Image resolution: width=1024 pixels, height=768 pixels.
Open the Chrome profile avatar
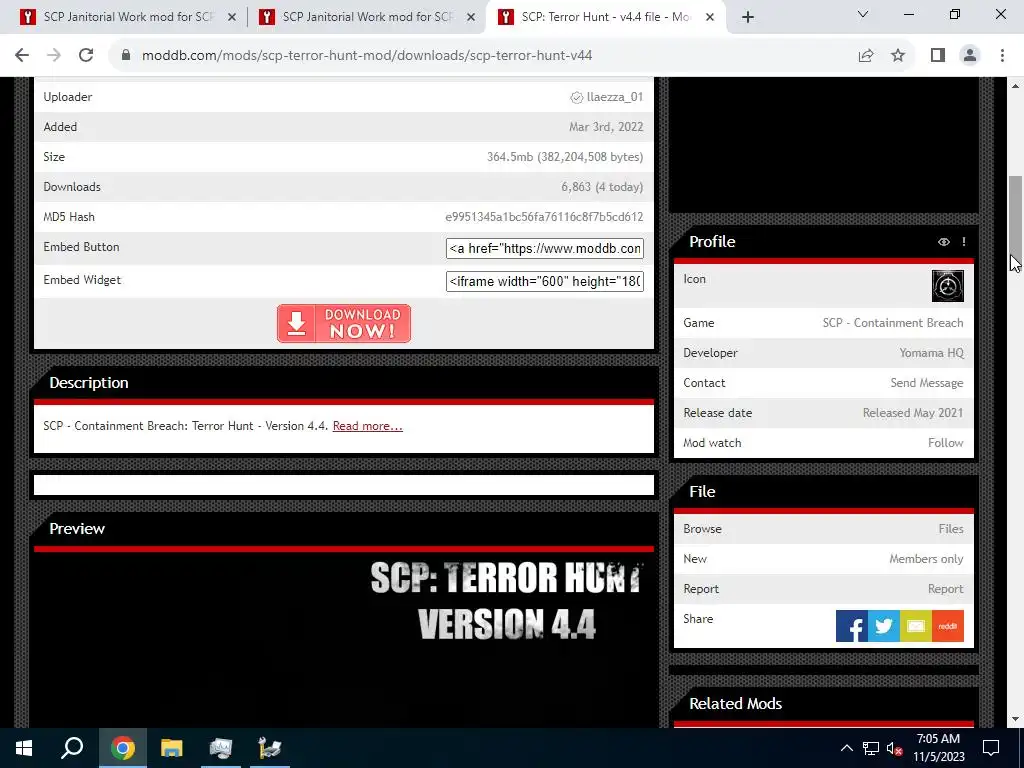point(970,56)
